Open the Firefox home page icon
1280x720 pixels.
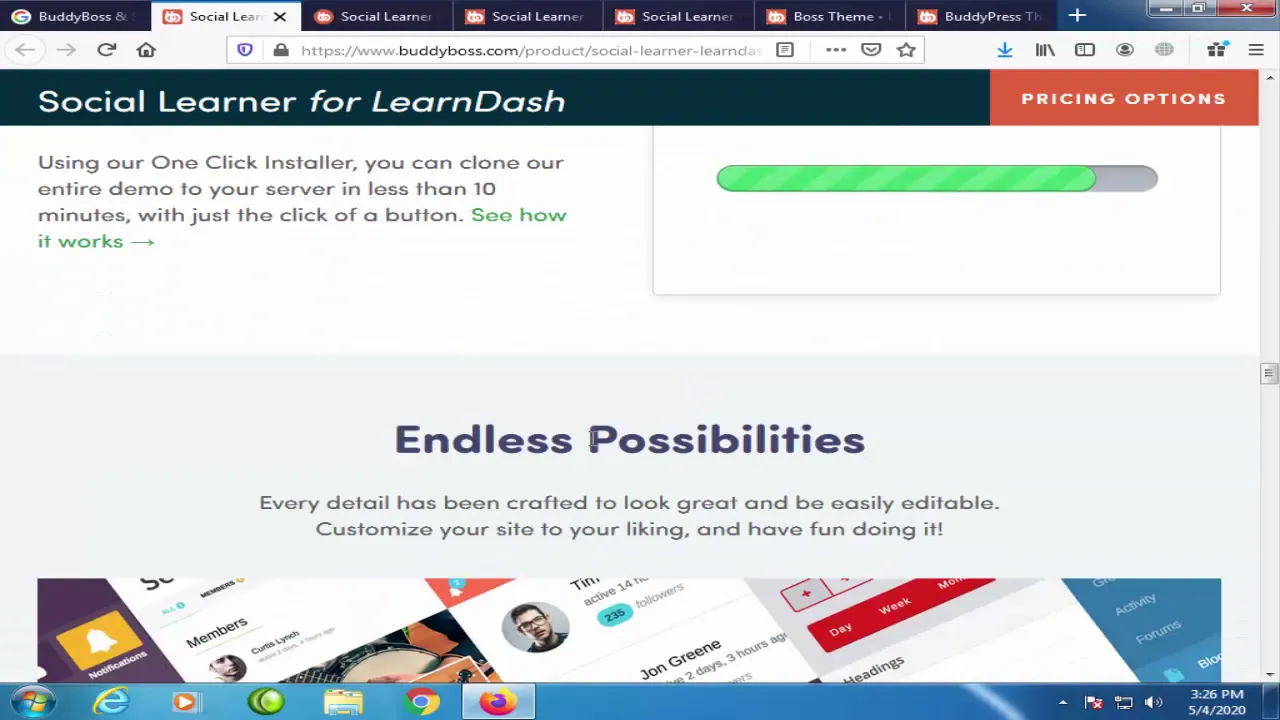click(x=146, y=50)
